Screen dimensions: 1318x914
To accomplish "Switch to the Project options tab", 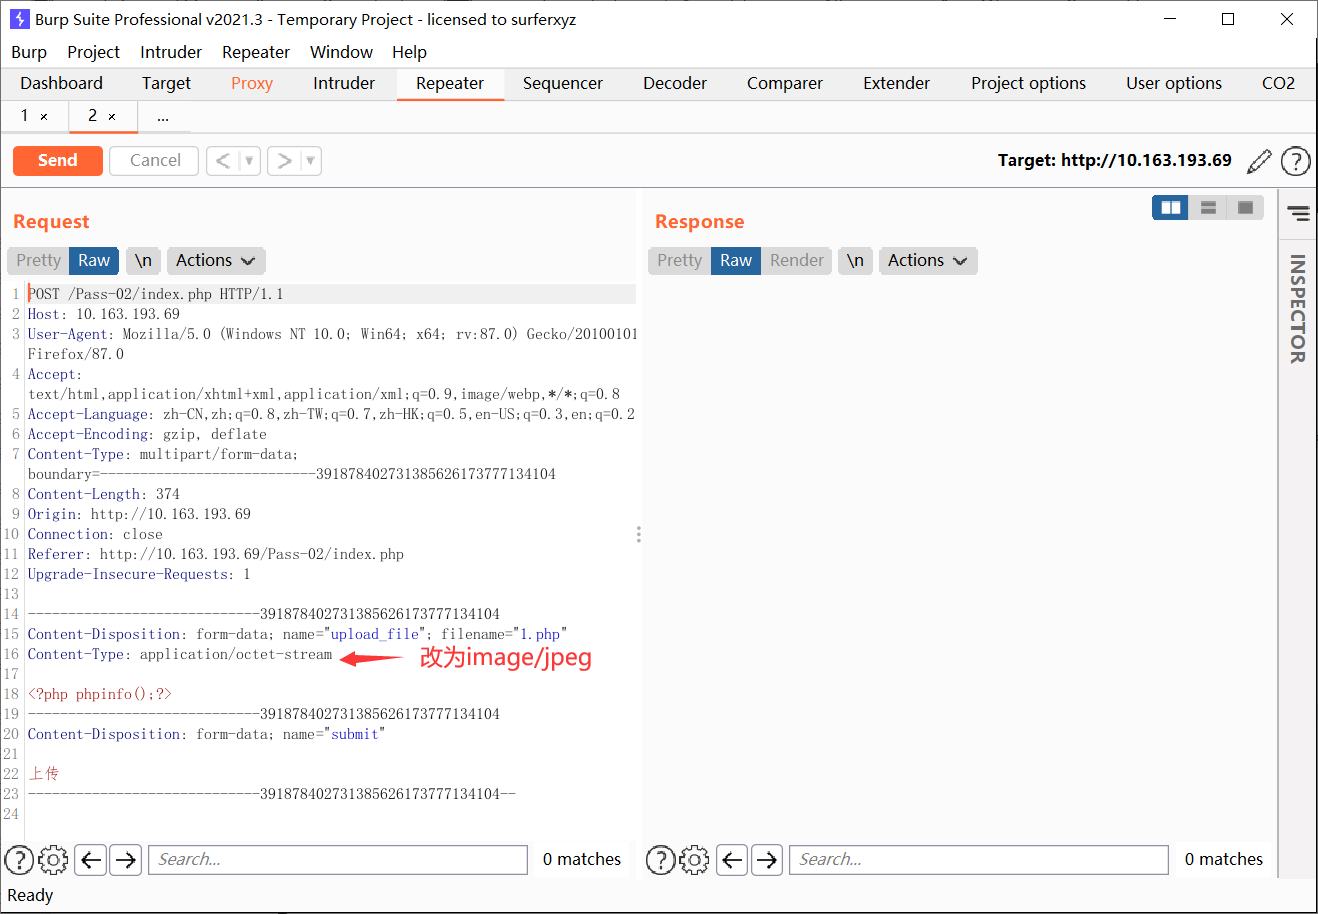I will click(x=1028, y=83).
